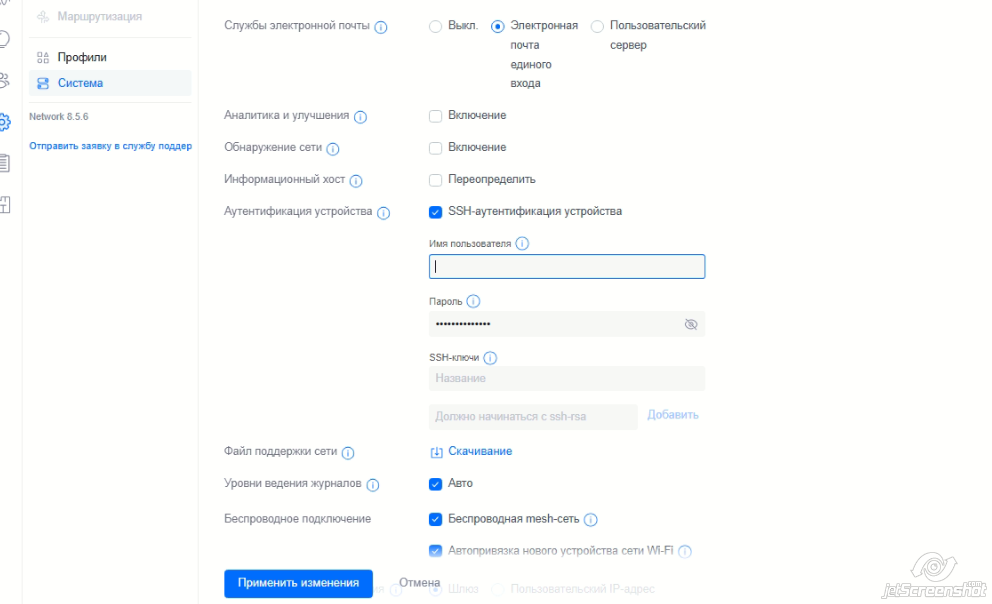Click info icon next to Уровни ведения журналов
The height and width of the screenshot is (604, 992).
click(x=373, y=485)
